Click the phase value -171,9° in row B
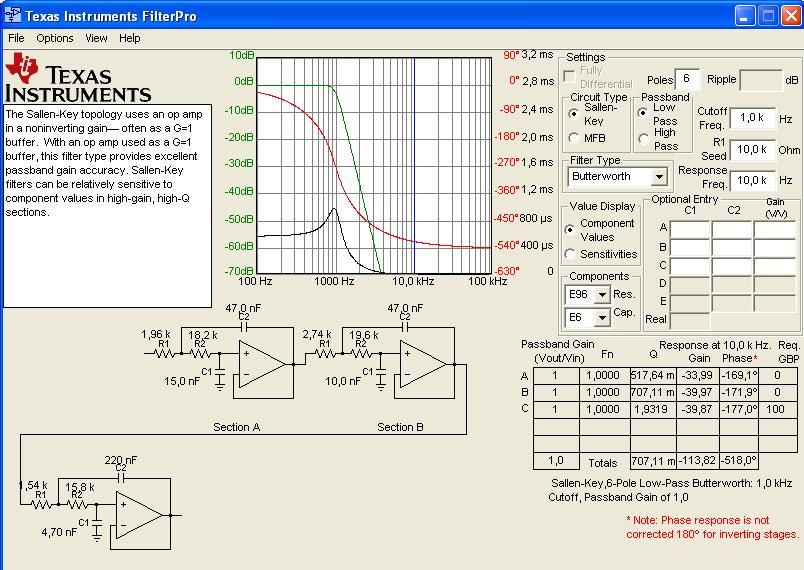The image size is (804, 570). pos(739,393)
